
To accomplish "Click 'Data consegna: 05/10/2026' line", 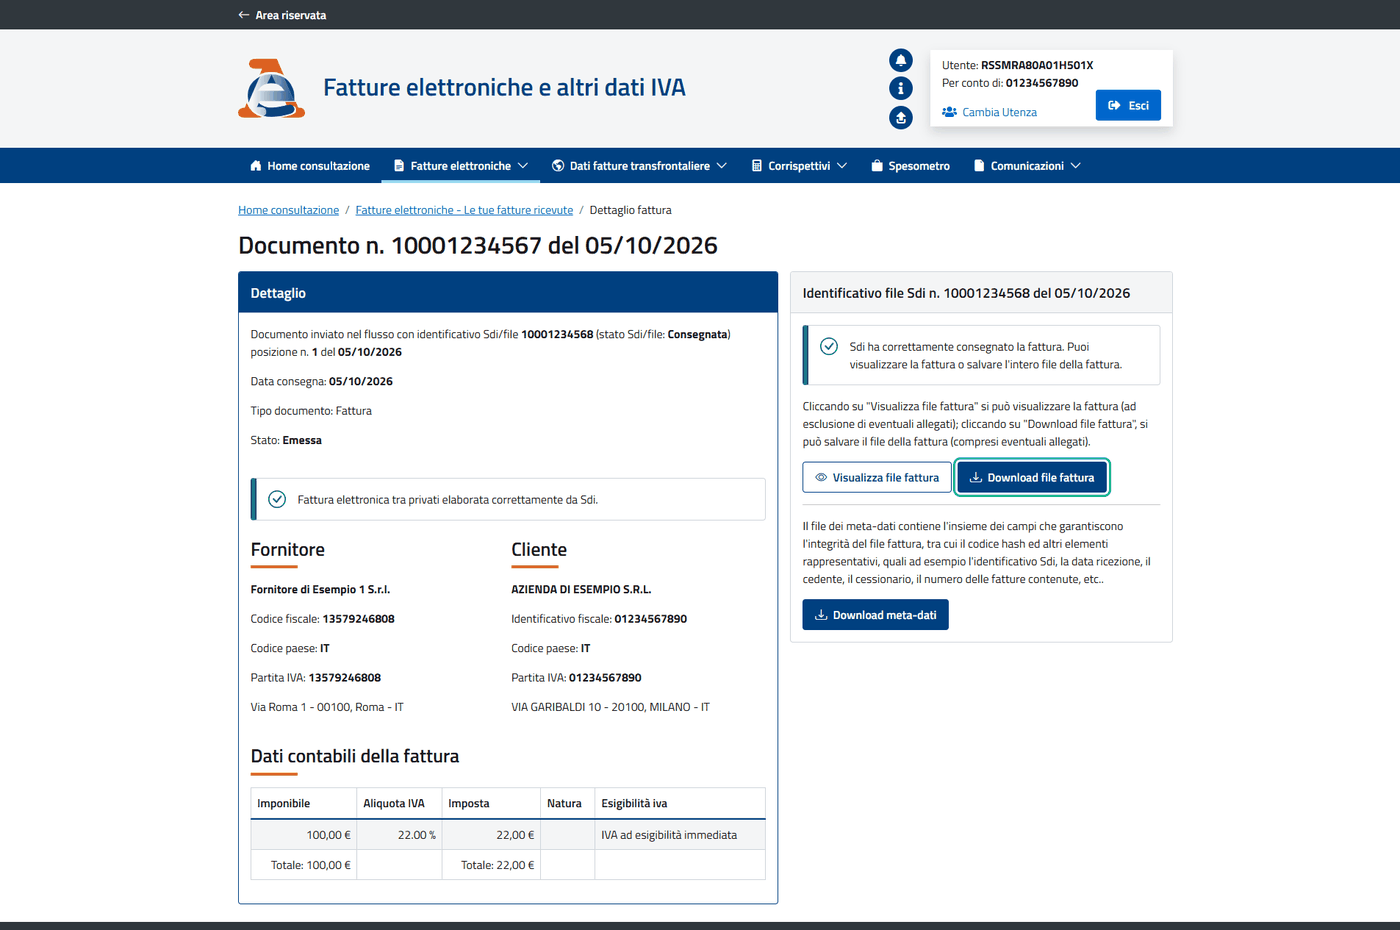I will [322, 381].
